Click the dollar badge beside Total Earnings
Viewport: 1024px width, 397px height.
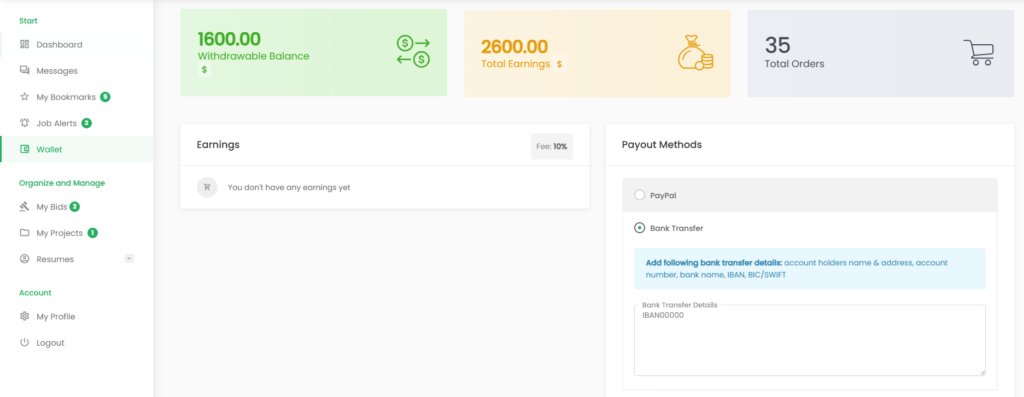tap(559, 64)
